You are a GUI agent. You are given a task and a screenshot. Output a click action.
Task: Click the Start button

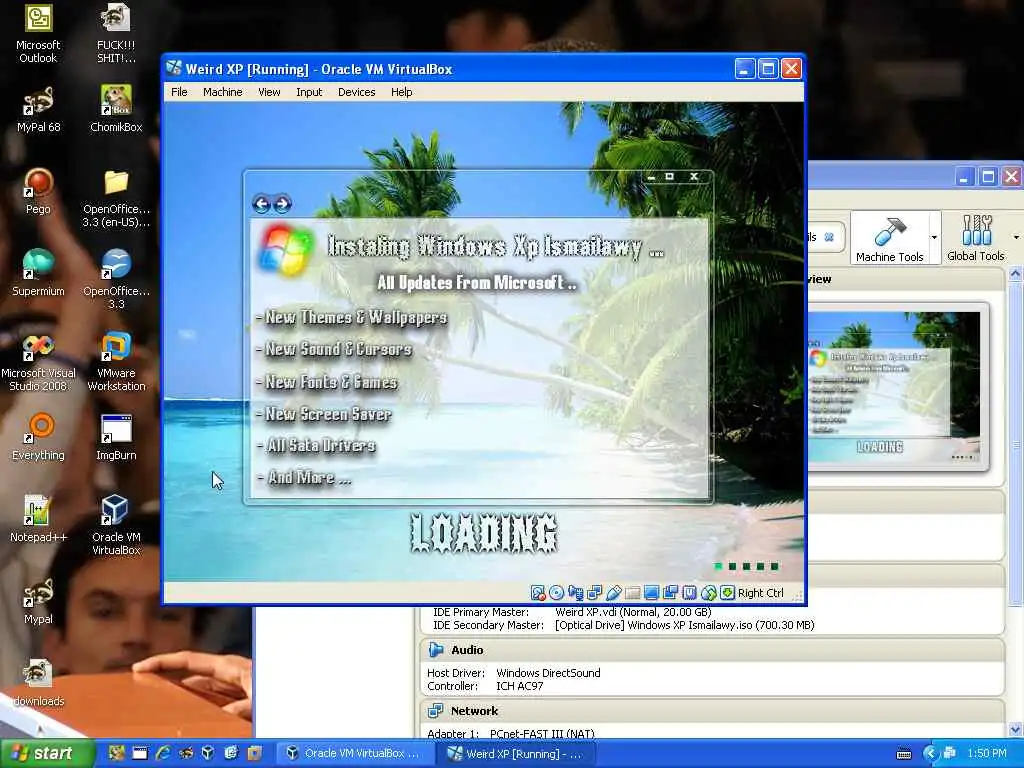[x=46, y=753]
